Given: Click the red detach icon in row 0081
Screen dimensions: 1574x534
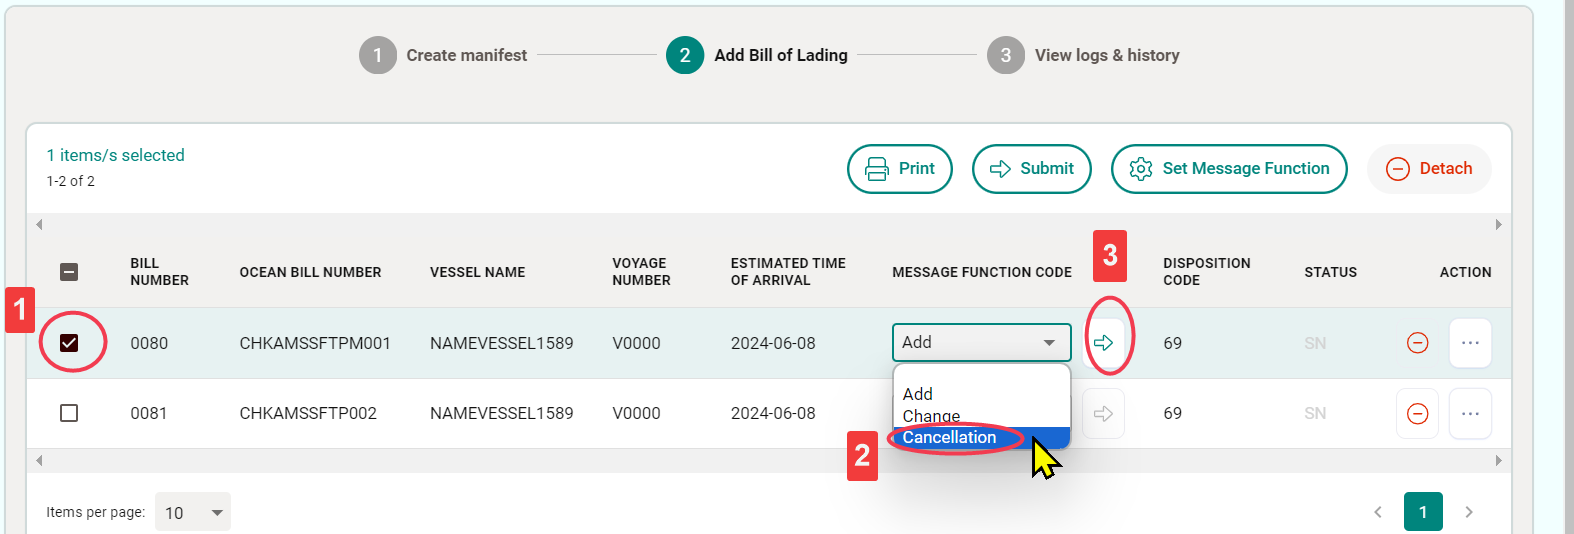Looking at the screenshot, I should (1417, 414).
